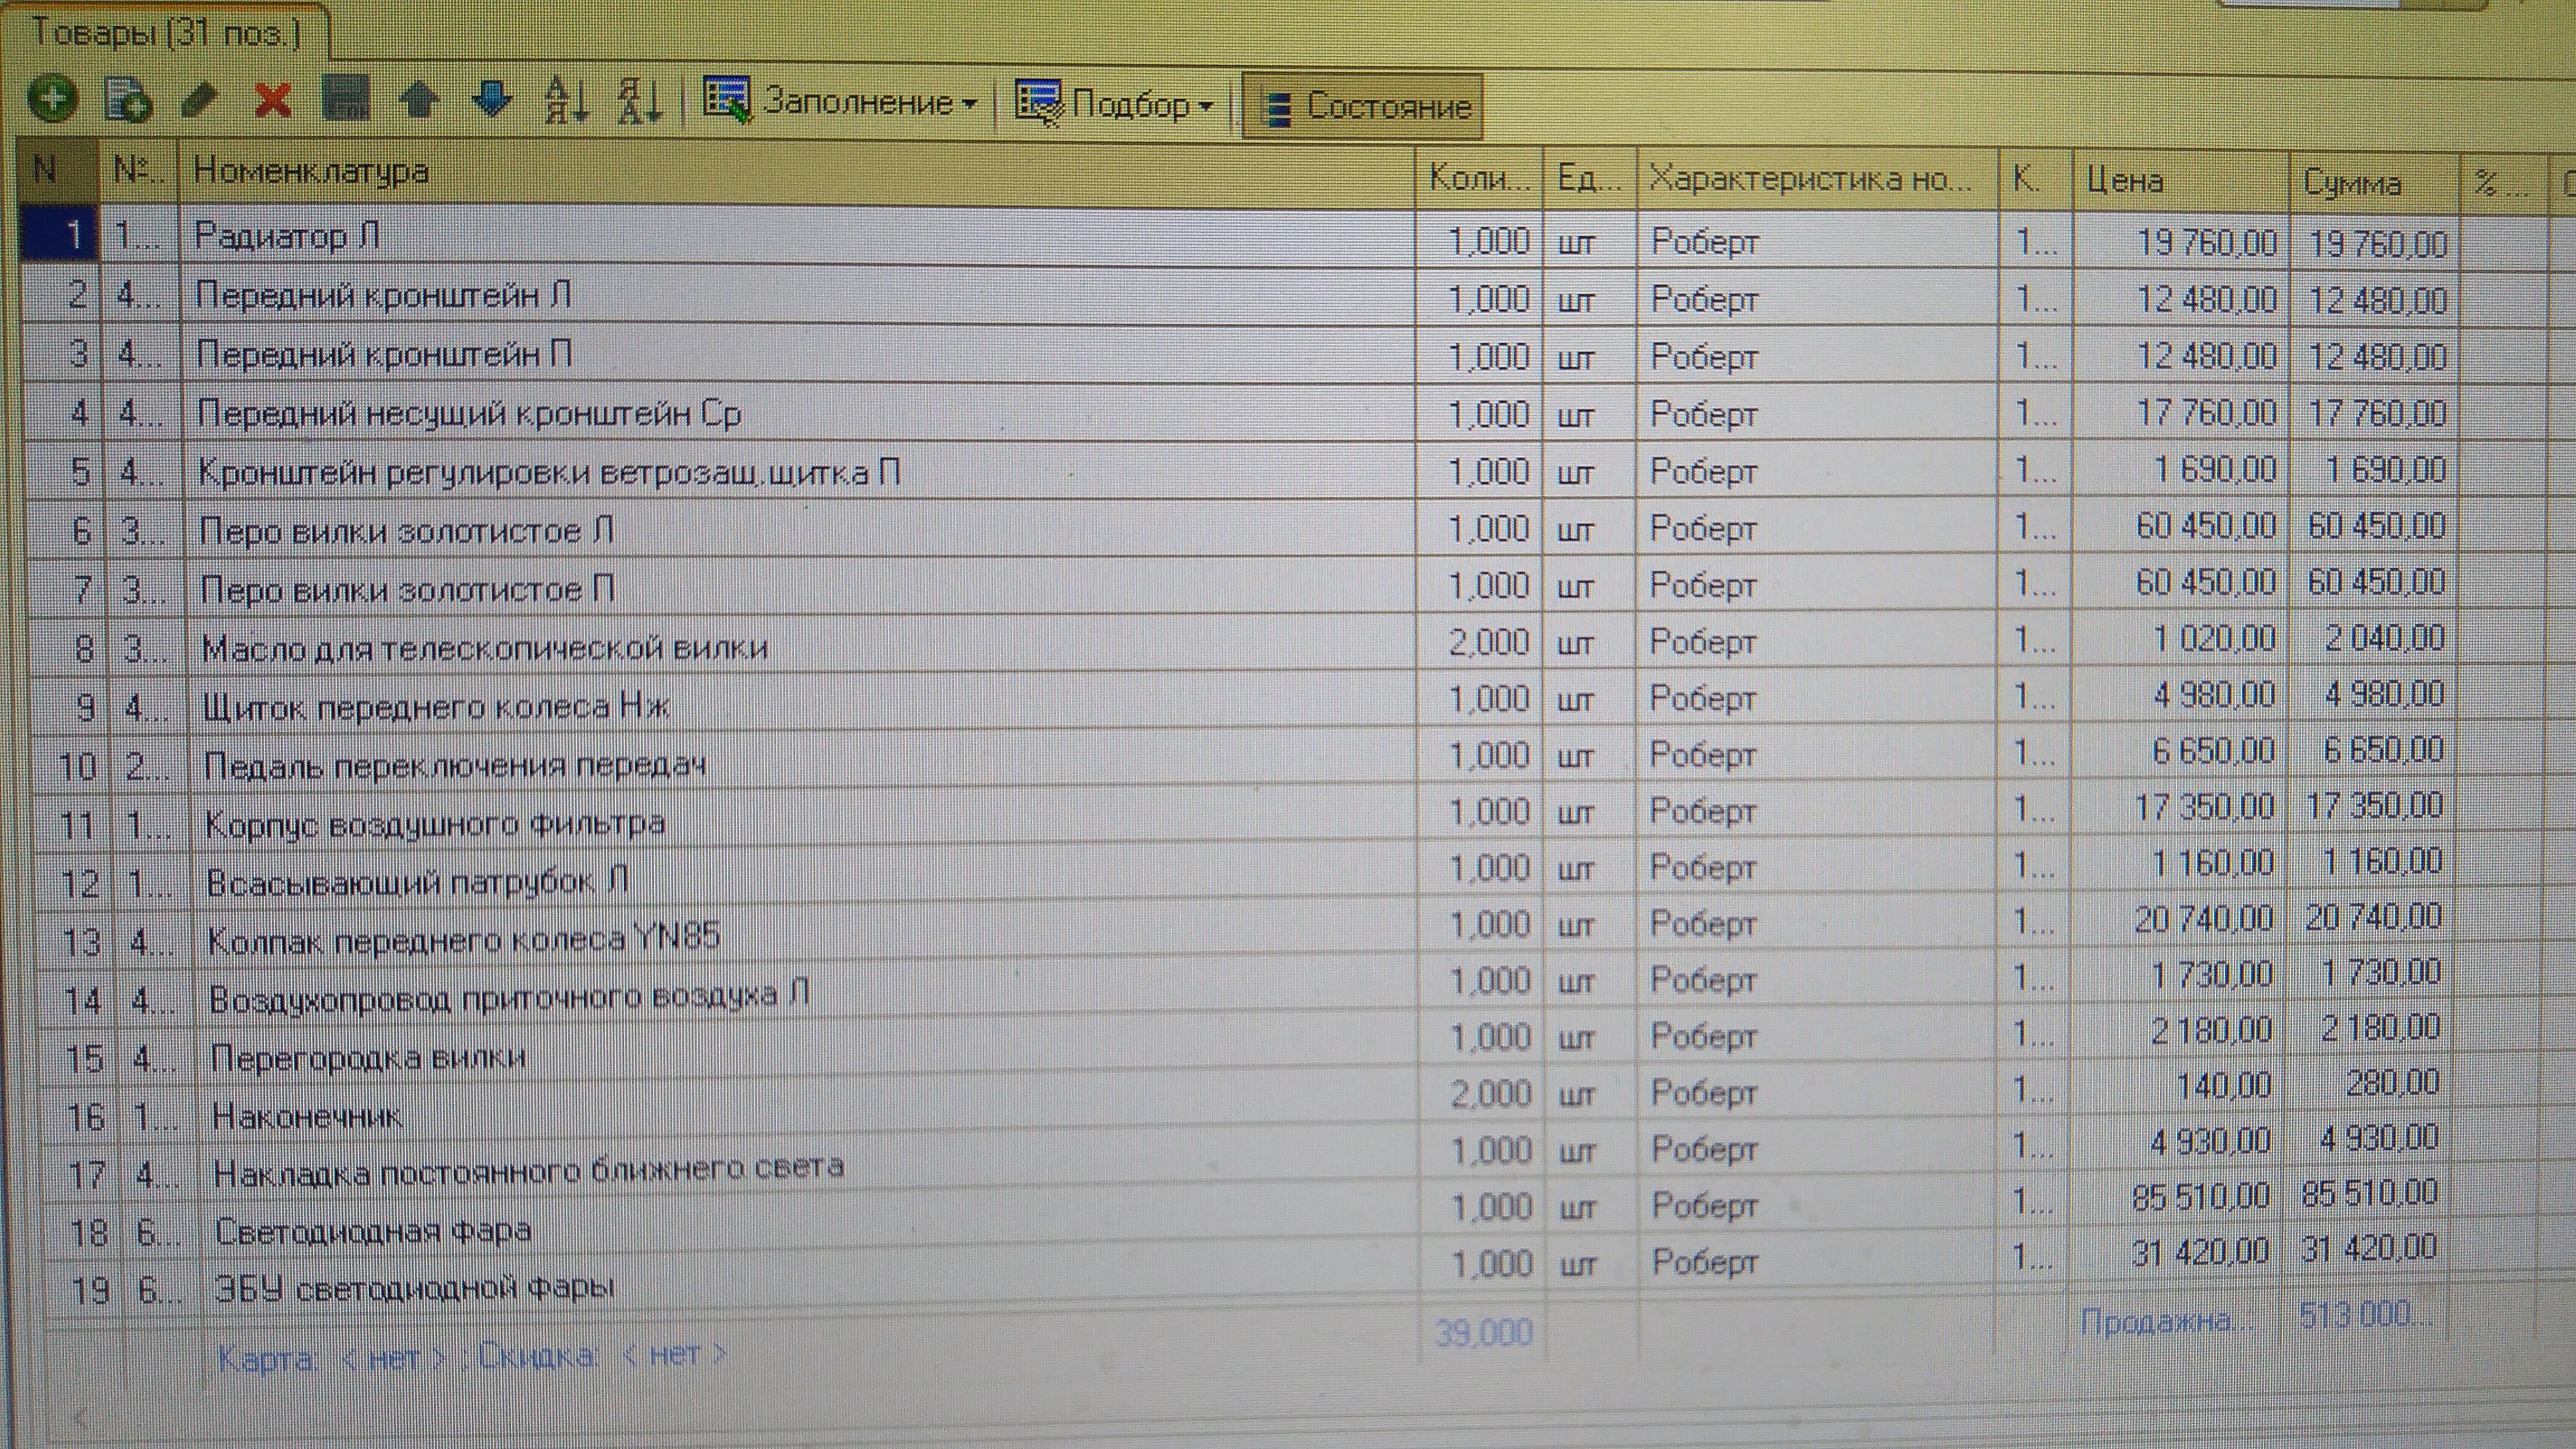Sort descending with Я-А icon
This screenshot has width=2576, height=1449.
click(x=640, y=102)
